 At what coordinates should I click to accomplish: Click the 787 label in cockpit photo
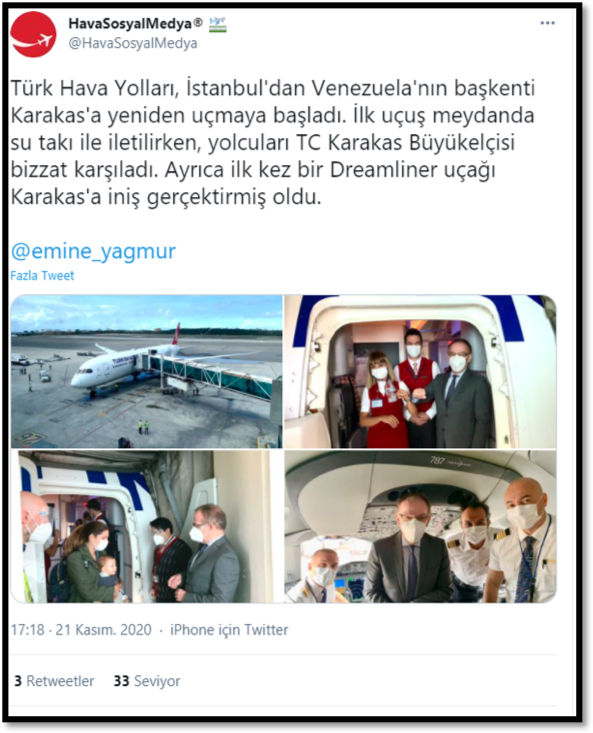click(x=437, y=460)
